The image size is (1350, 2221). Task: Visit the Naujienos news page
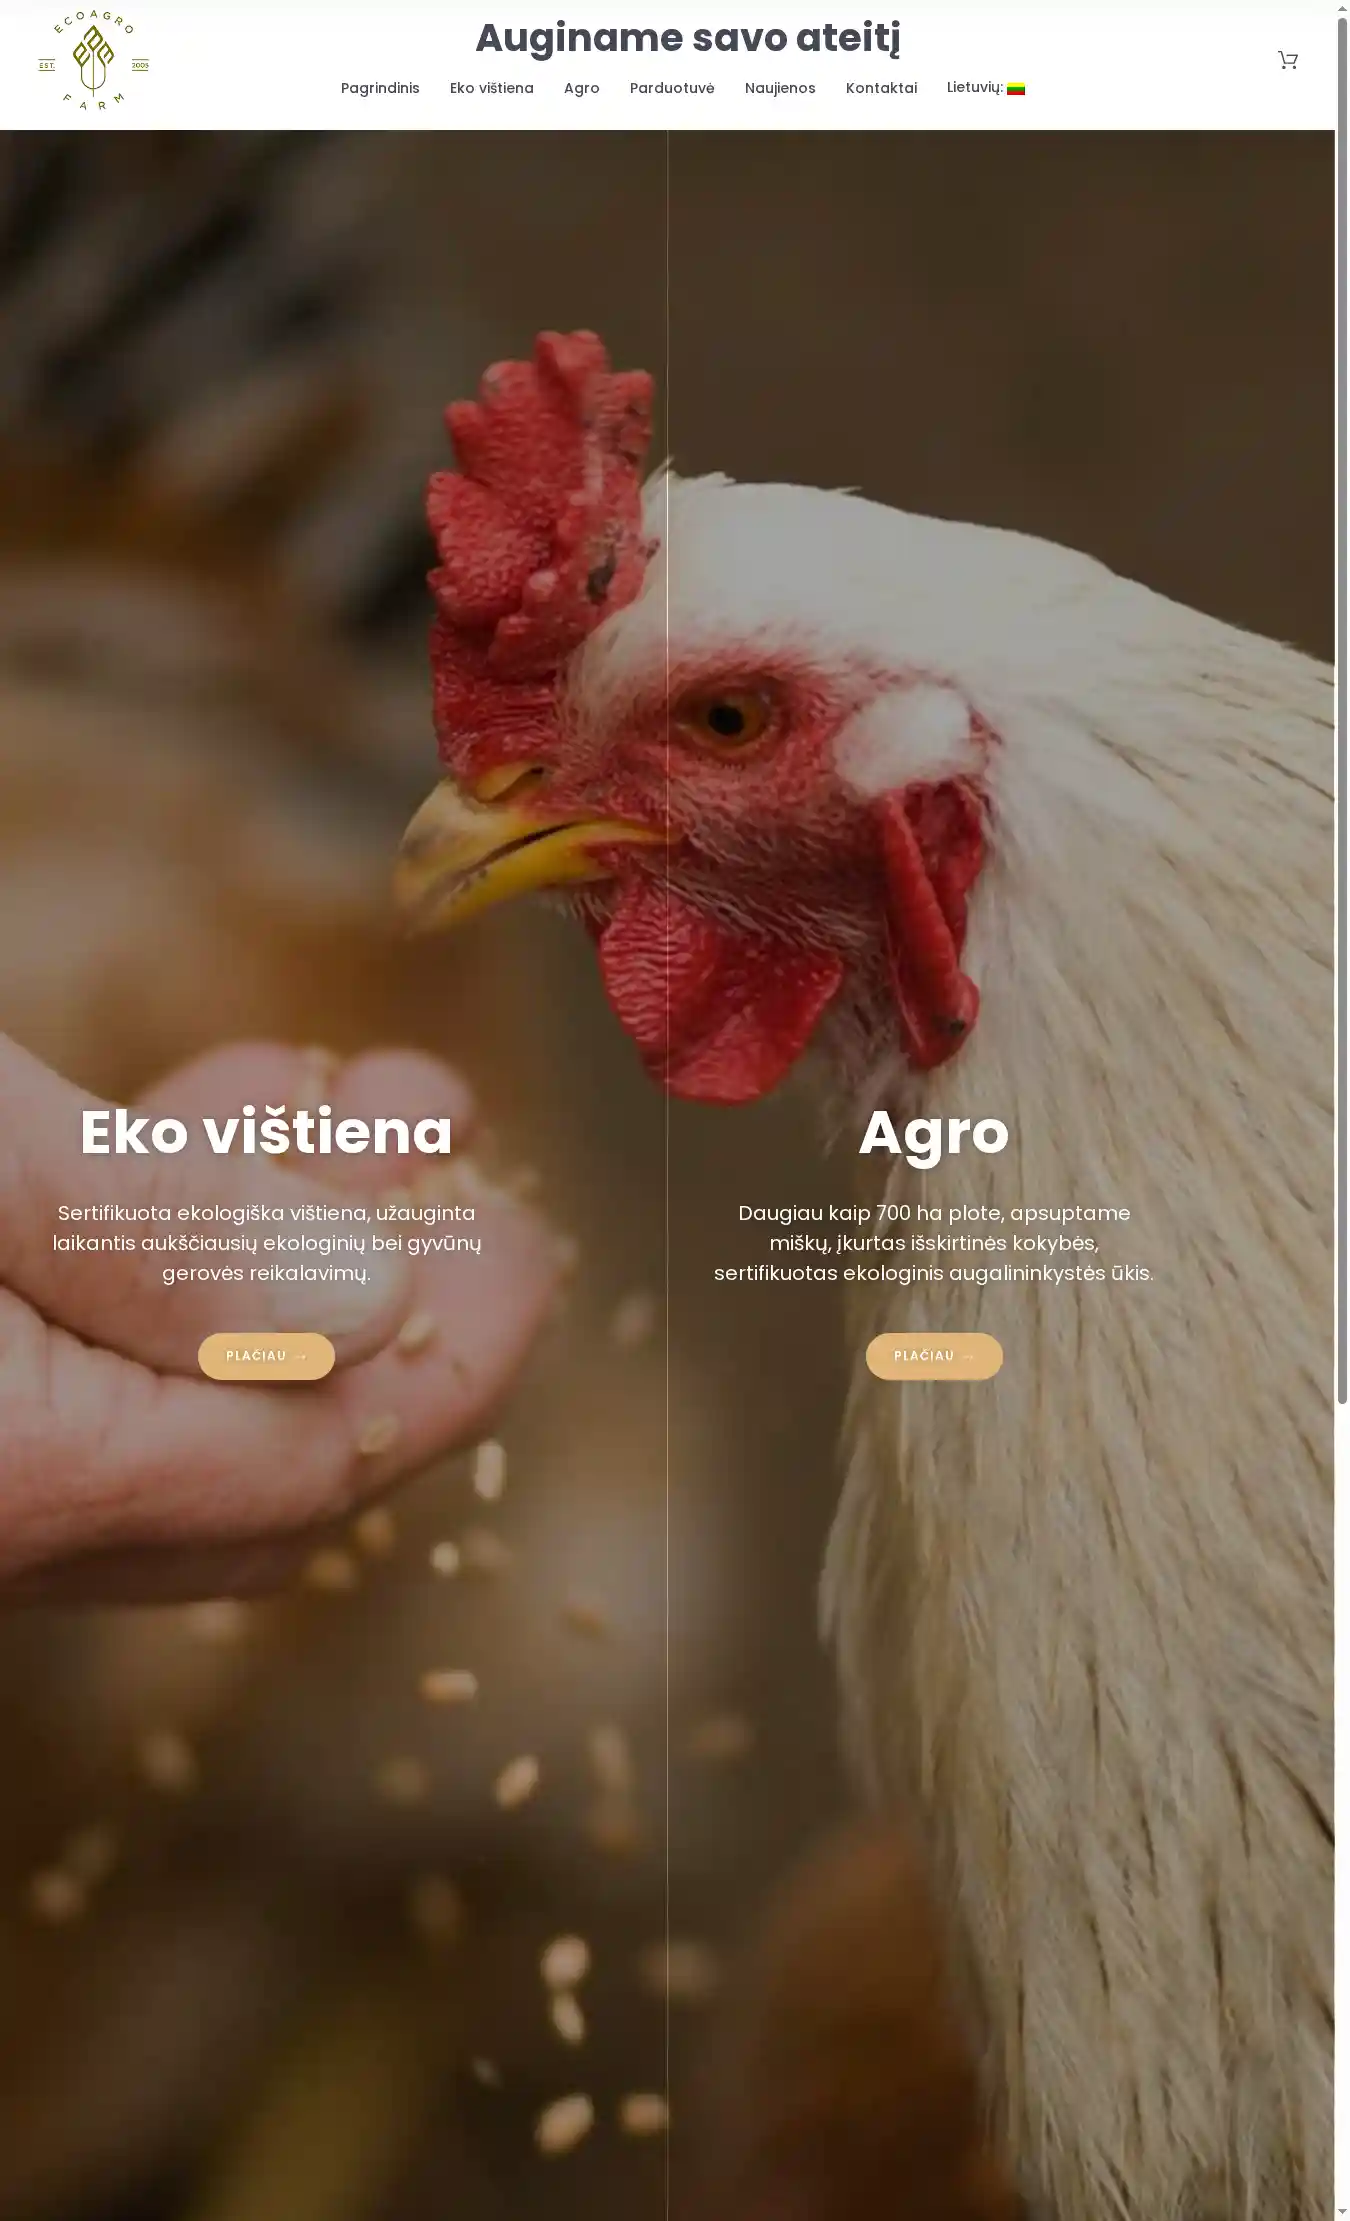click(780, 88)
